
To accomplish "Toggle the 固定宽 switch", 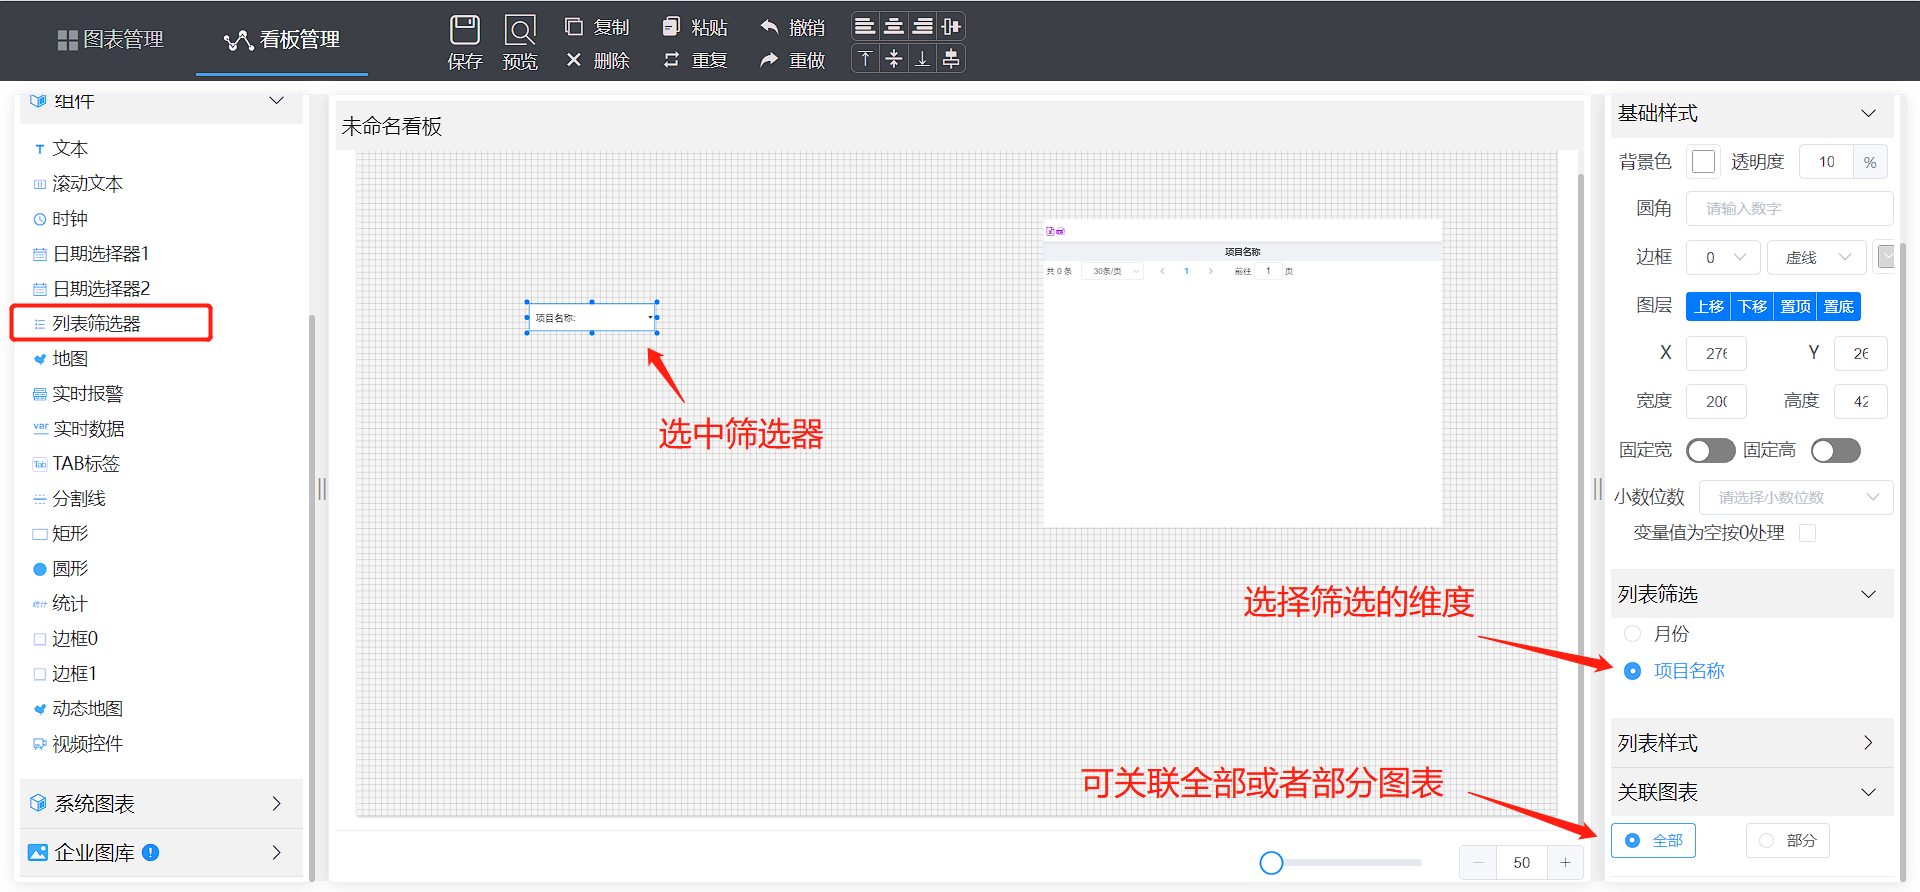I will (x=1710, y=451).
